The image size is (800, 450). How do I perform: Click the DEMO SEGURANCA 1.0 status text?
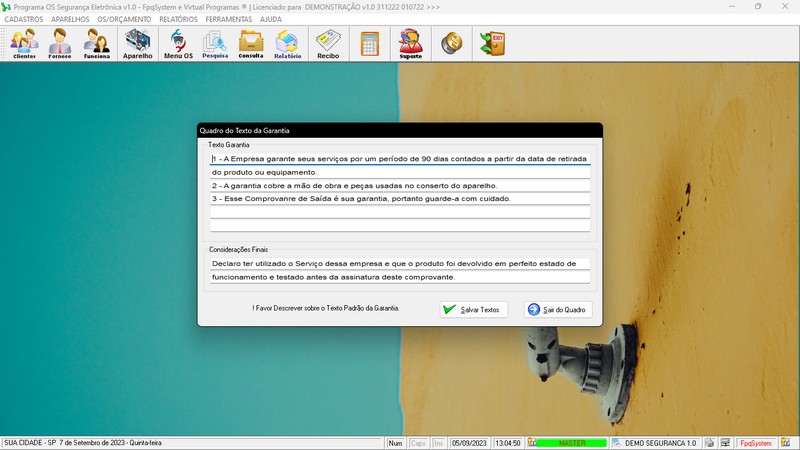[660, 443]
